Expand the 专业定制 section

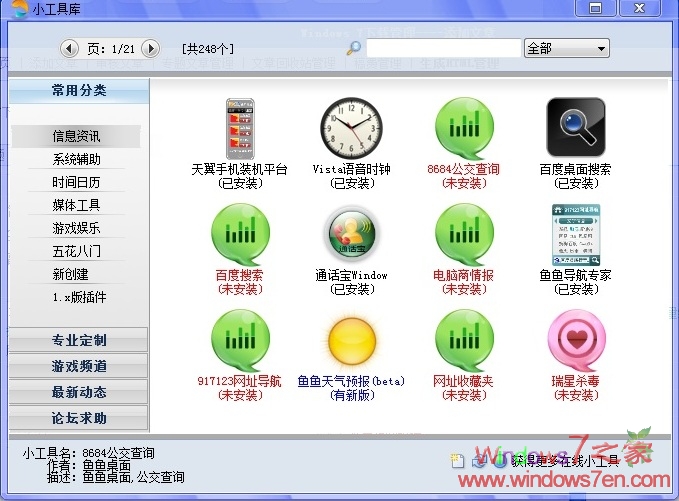point(79,340)
